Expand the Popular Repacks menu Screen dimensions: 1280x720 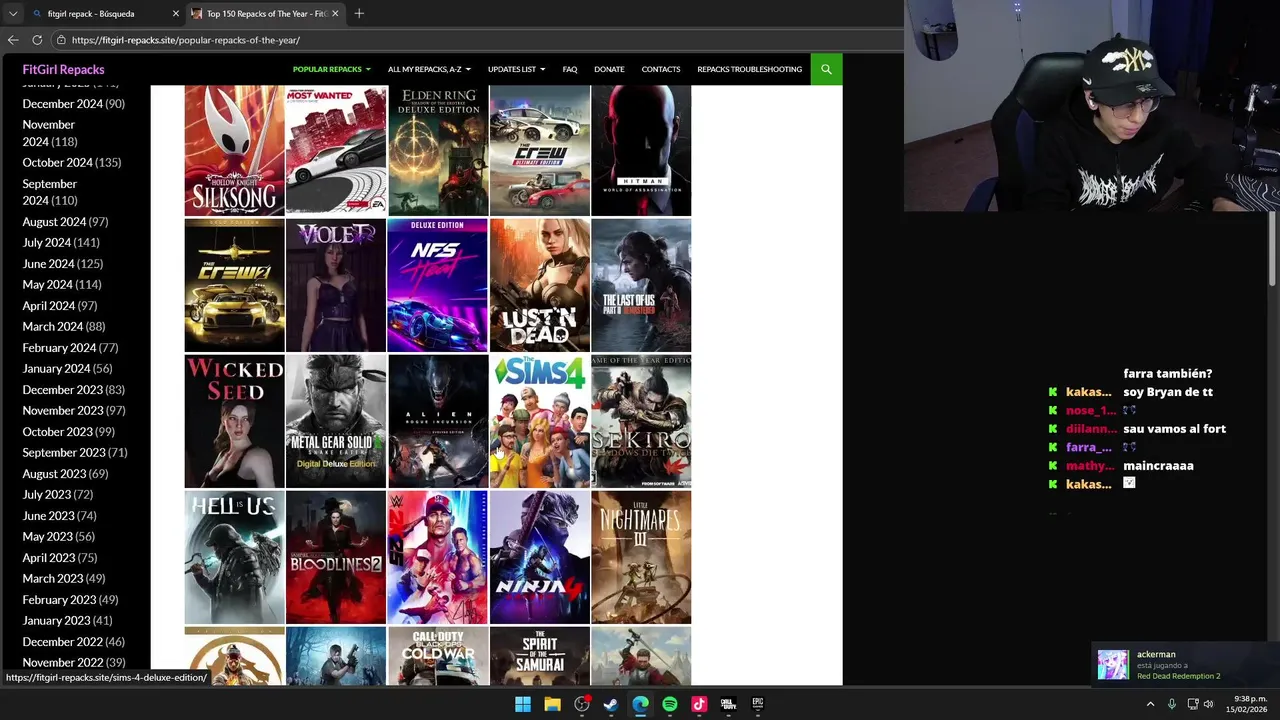point(331,69)
